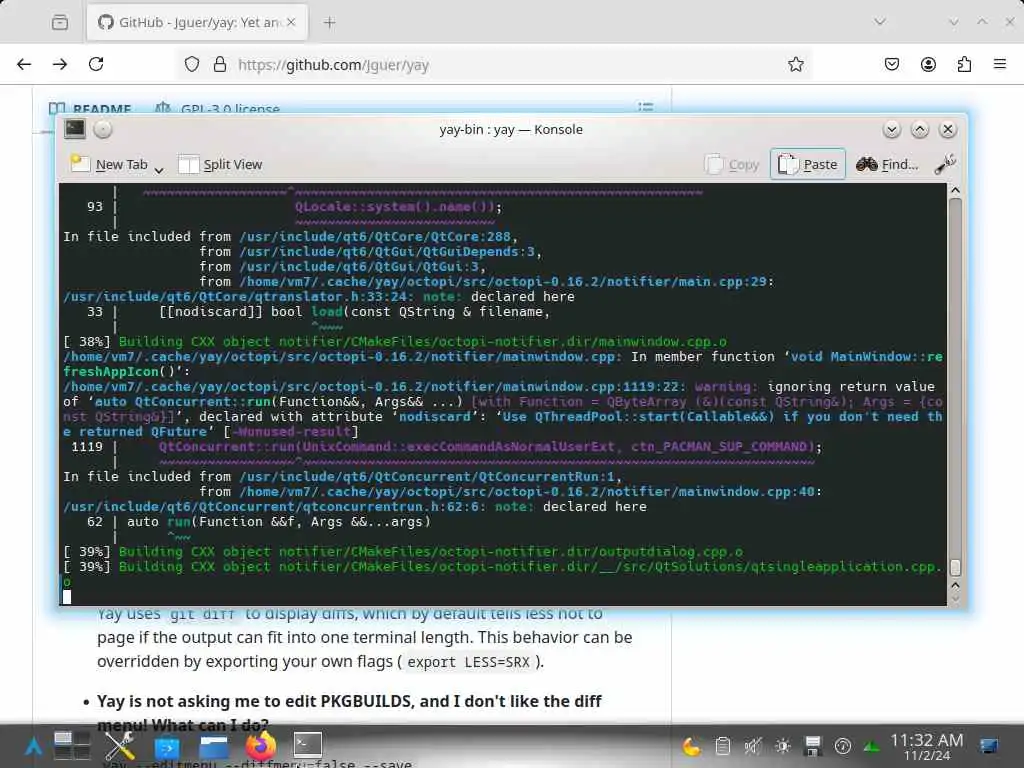Click inside Konsole terminal at cursor
The image size is (1024, 768).
(x=67, y=596)
